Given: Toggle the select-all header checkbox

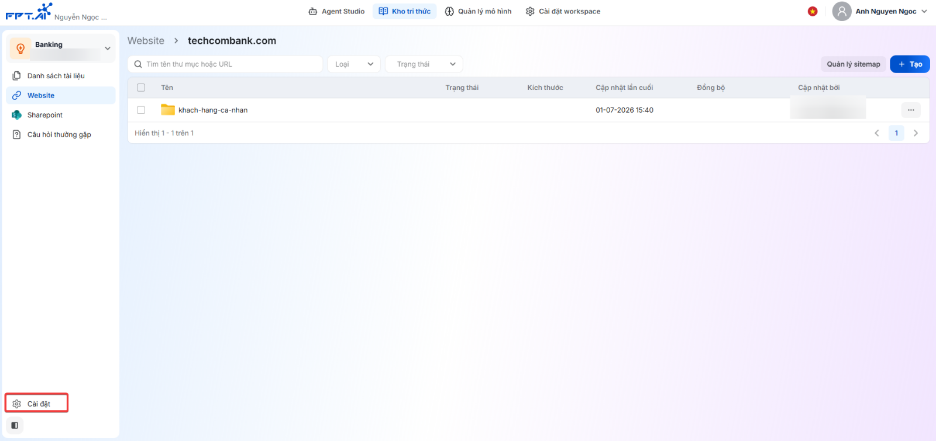Looking at the screenshot, I should coord(141,88).
